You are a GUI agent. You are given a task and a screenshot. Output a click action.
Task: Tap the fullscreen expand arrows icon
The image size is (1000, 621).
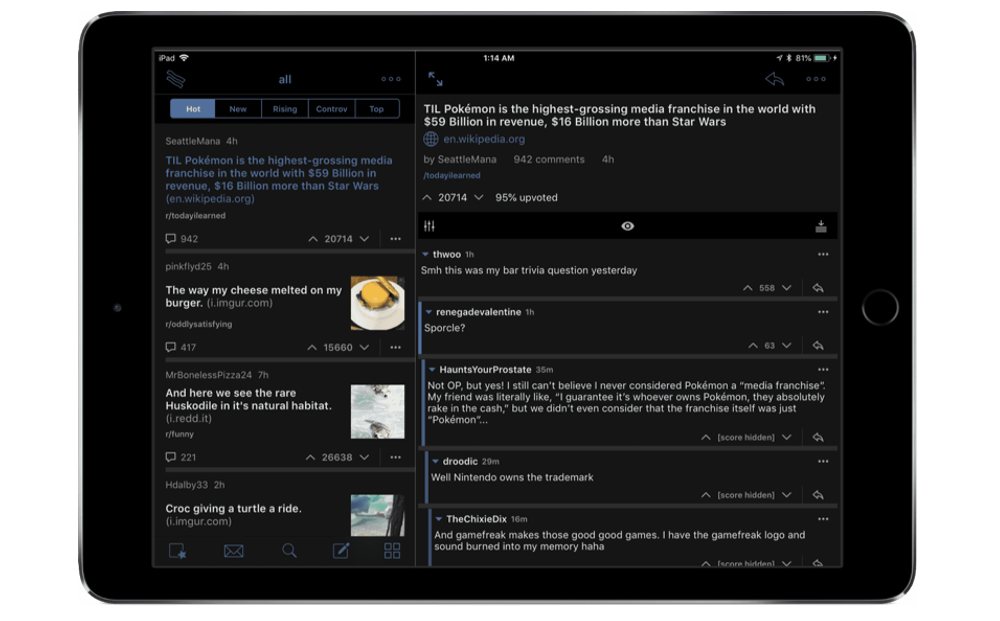(435, 79)
